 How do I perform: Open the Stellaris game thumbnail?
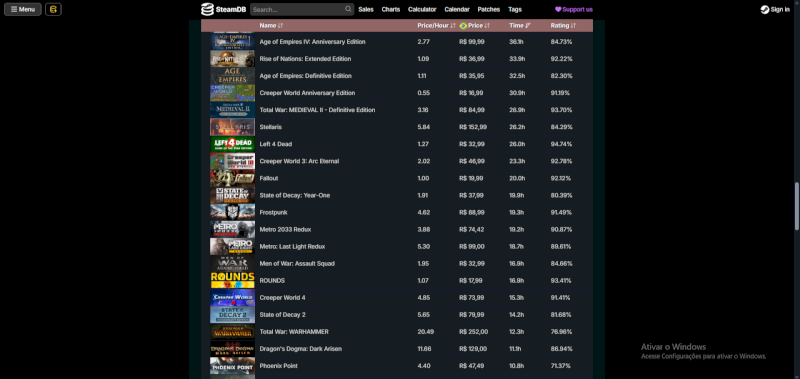tap(233, 127)
